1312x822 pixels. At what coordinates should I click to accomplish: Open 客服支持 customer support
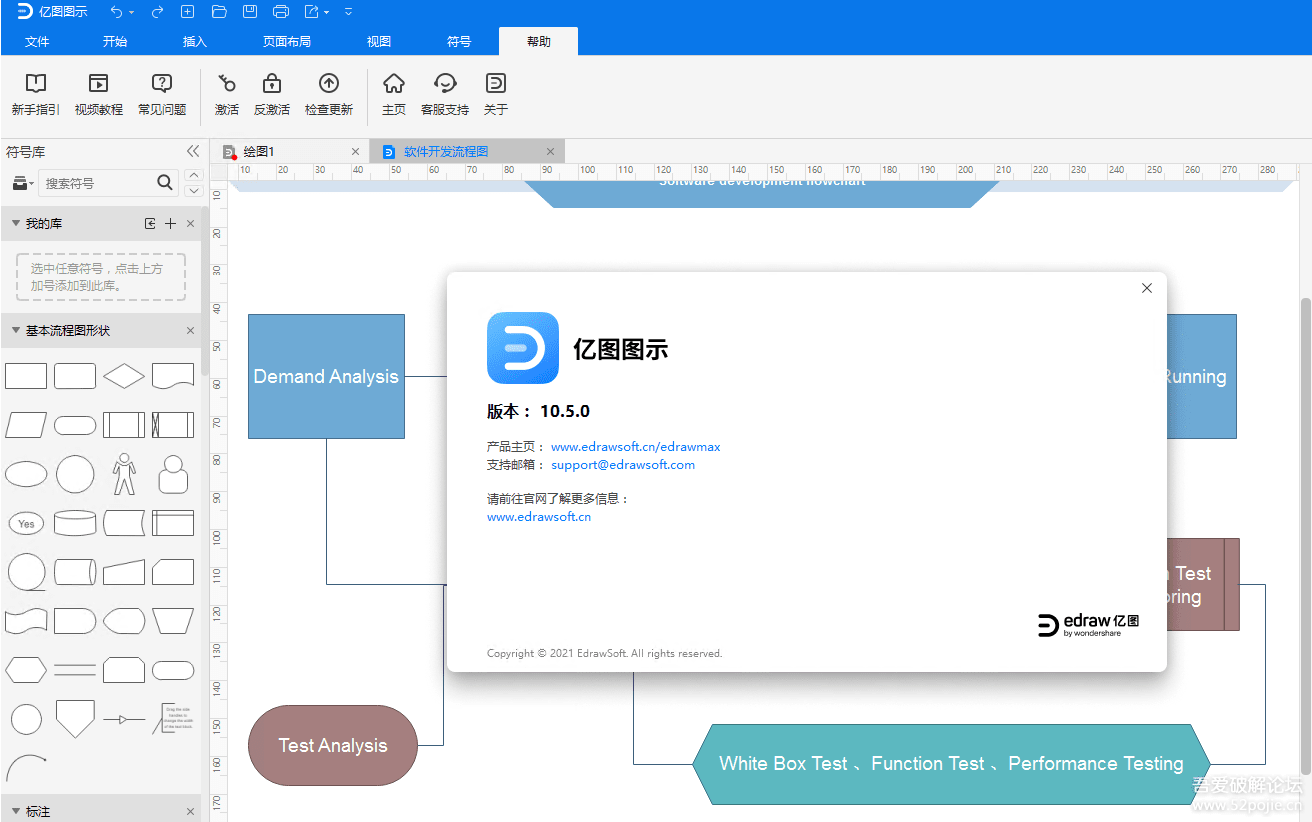click(445, 95)
